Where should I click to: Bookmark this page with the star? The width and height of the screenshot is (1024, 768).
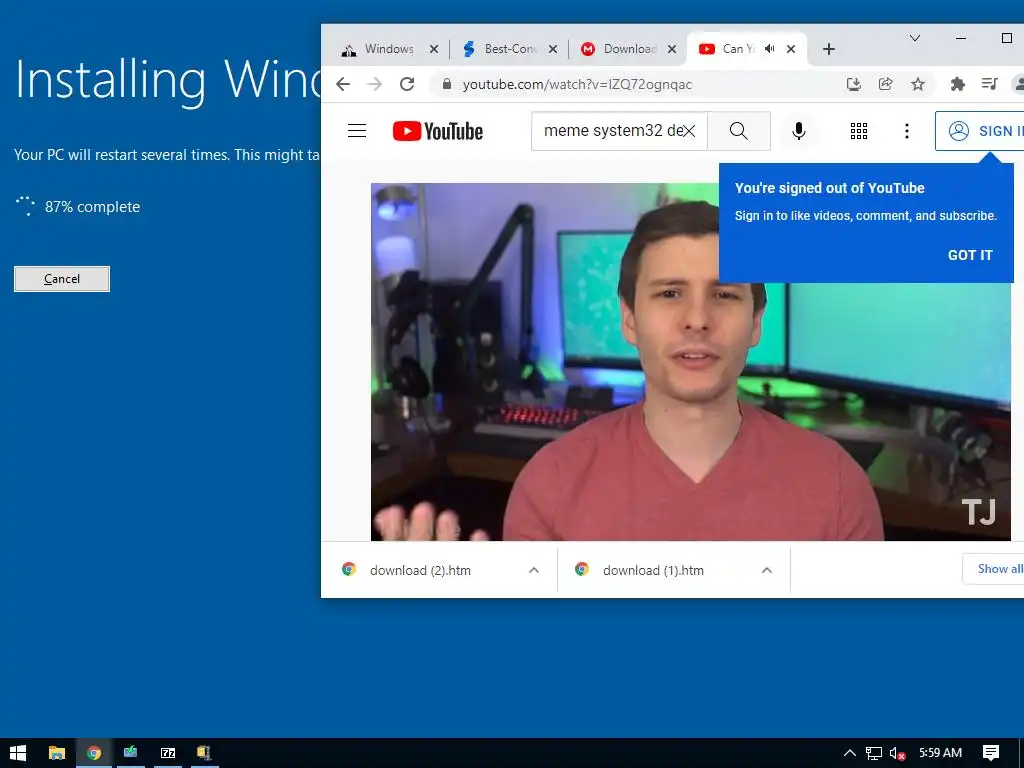point(918,84)
